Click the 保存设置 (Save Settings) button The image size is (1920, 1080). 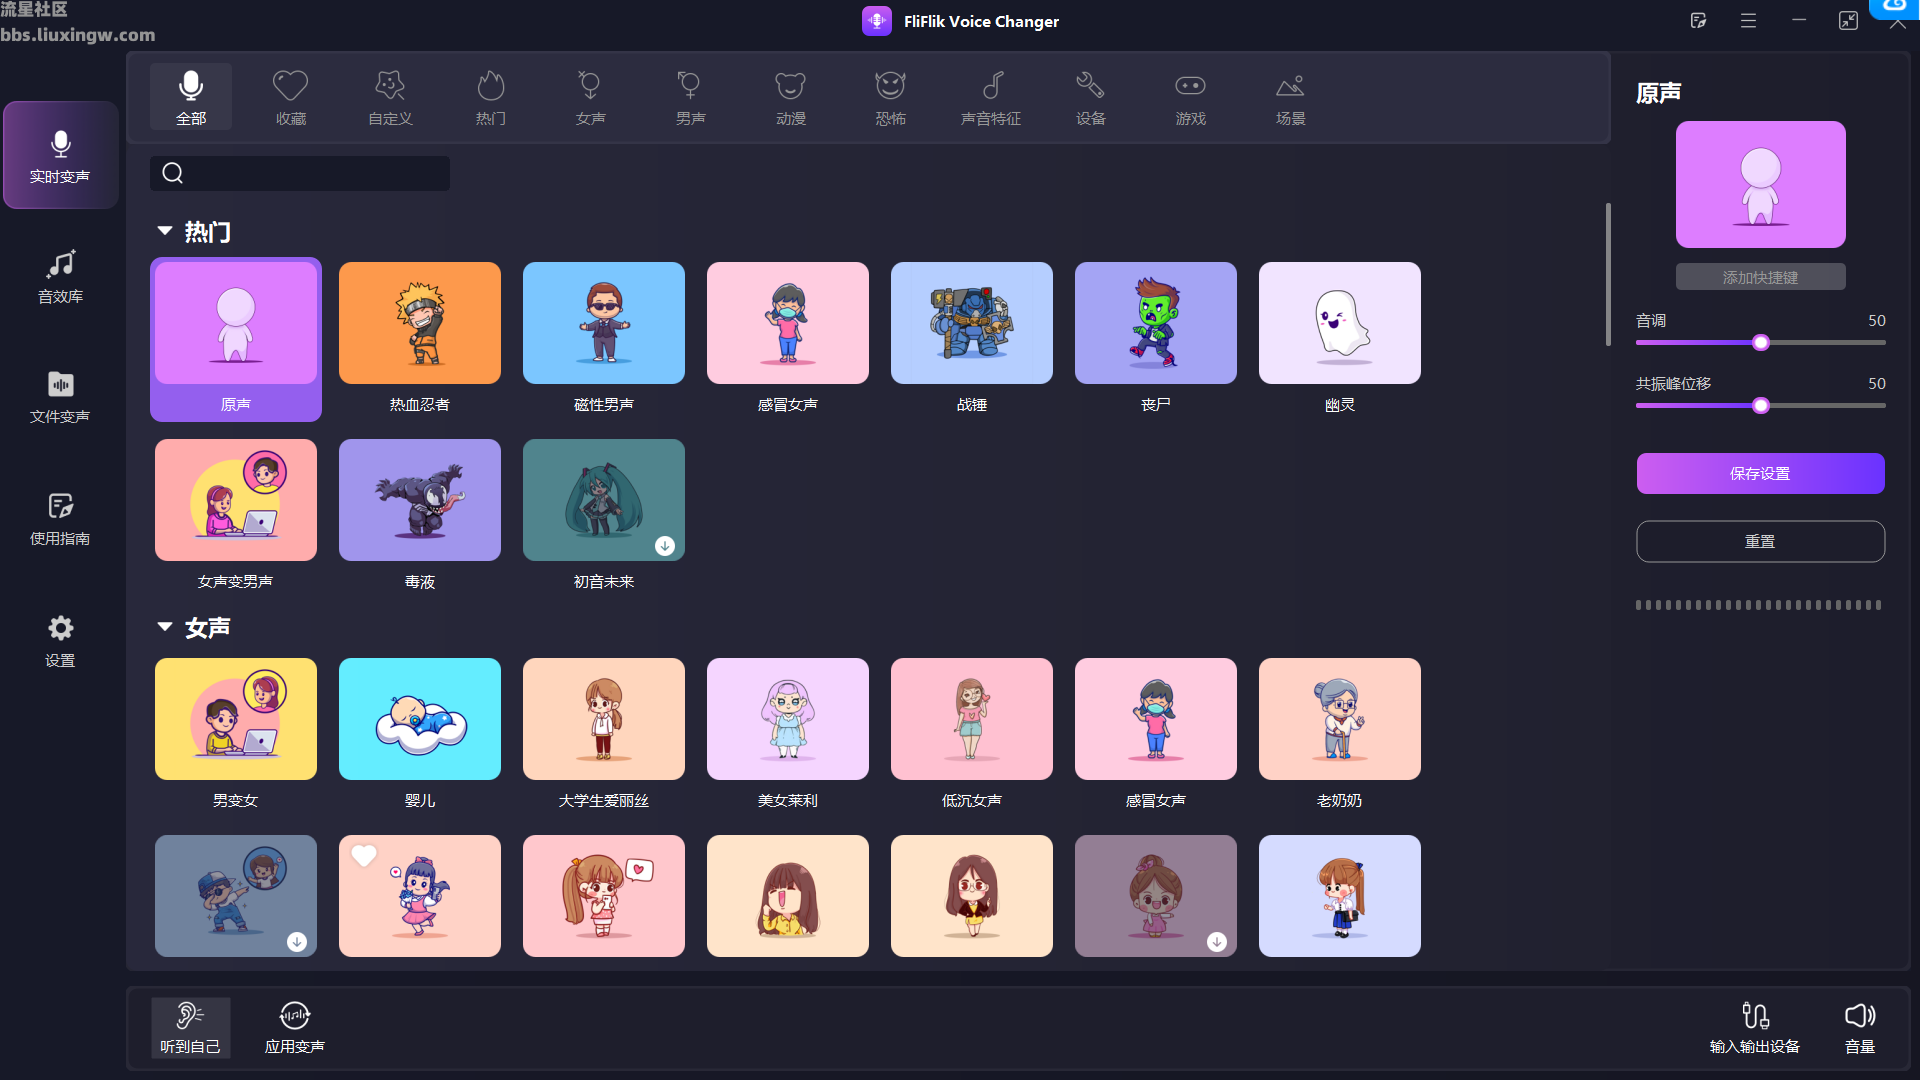pyautogui.click(x=1759, y=472)
